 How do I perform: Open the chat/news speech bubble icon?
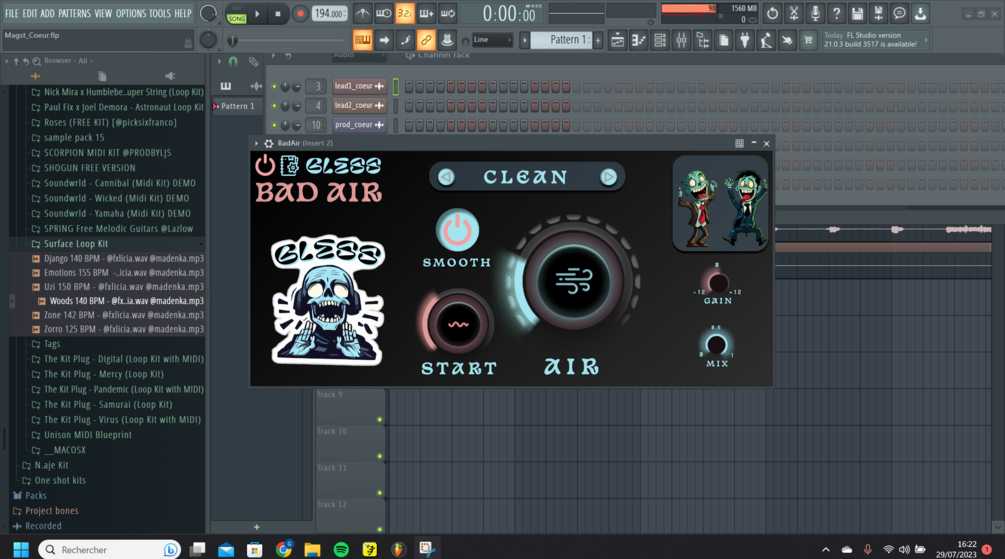coord(899,13)
